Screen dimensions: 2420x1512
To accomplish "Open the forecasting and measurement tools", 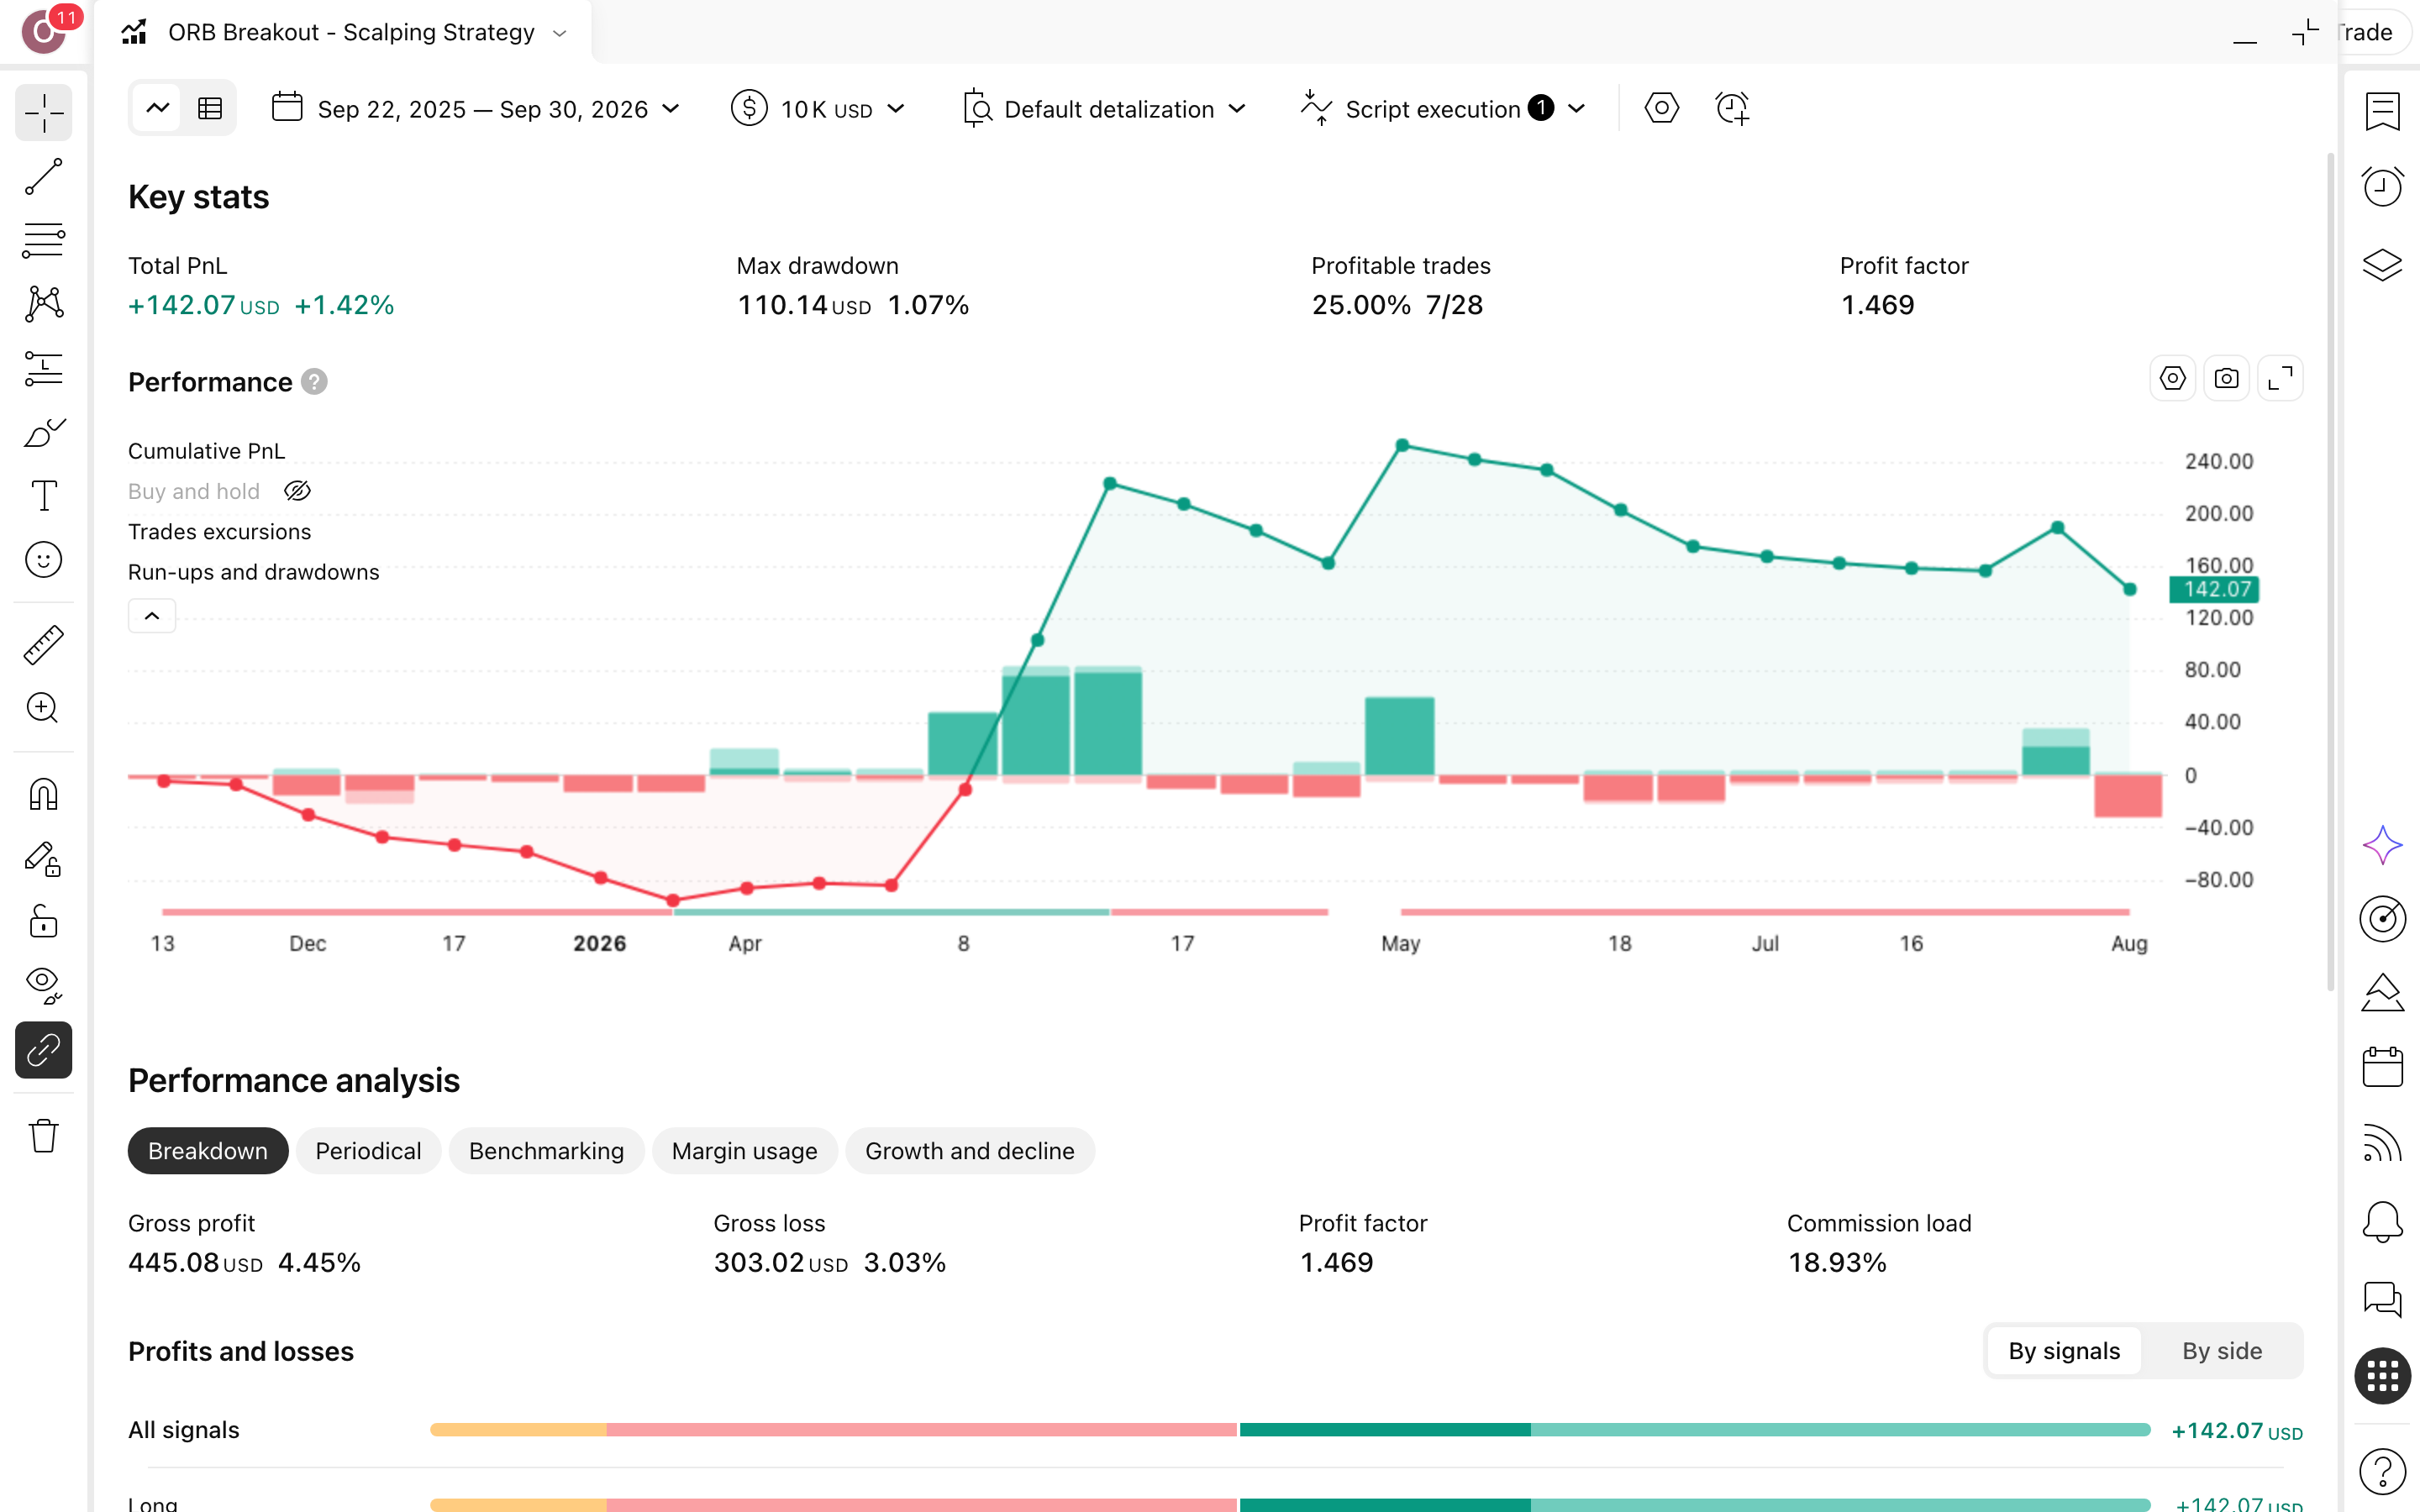I will [x=44, y=368].
